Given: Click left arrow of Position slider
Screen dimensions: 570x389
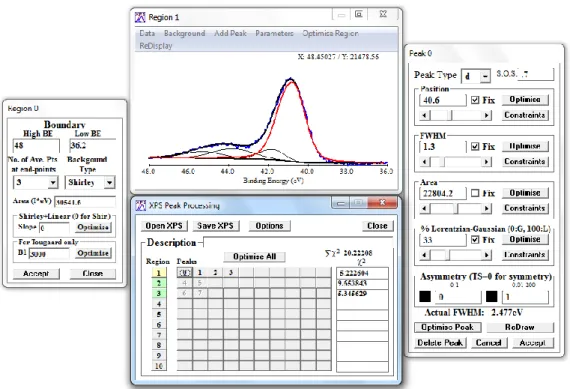Looking at the screenshot, I should (x=425, y=116).
